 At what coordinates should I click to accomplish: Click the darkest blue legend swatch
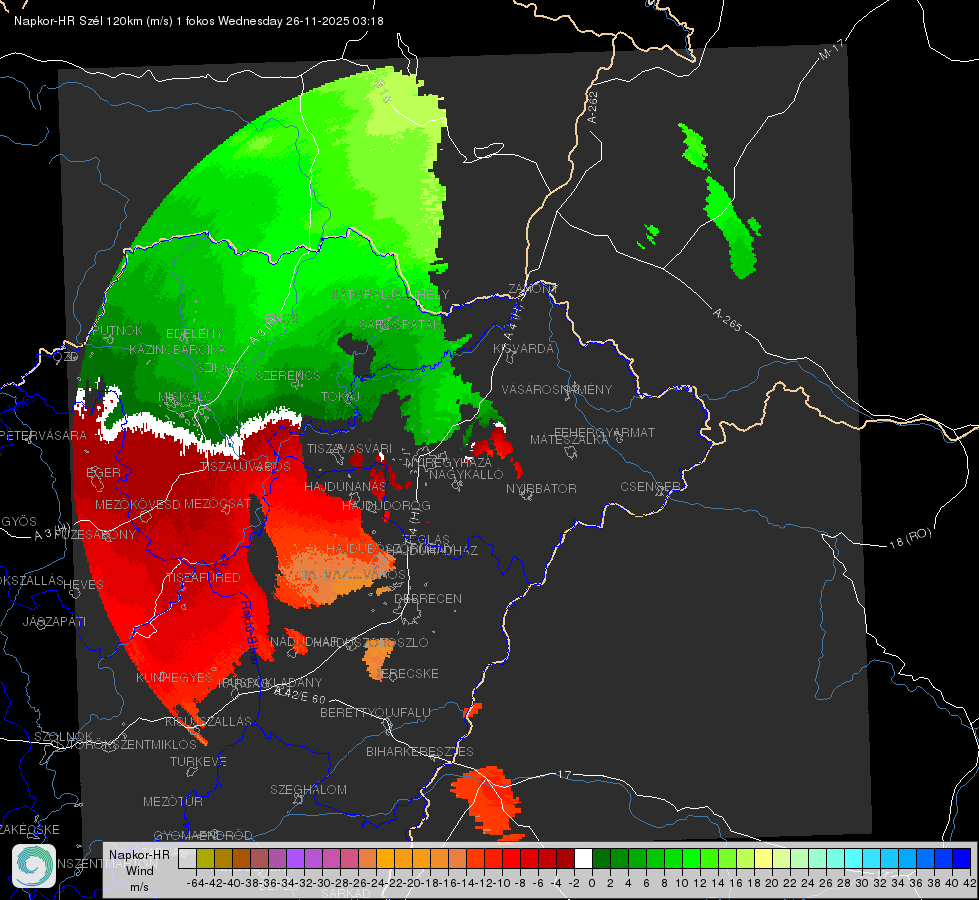point(962,859)
